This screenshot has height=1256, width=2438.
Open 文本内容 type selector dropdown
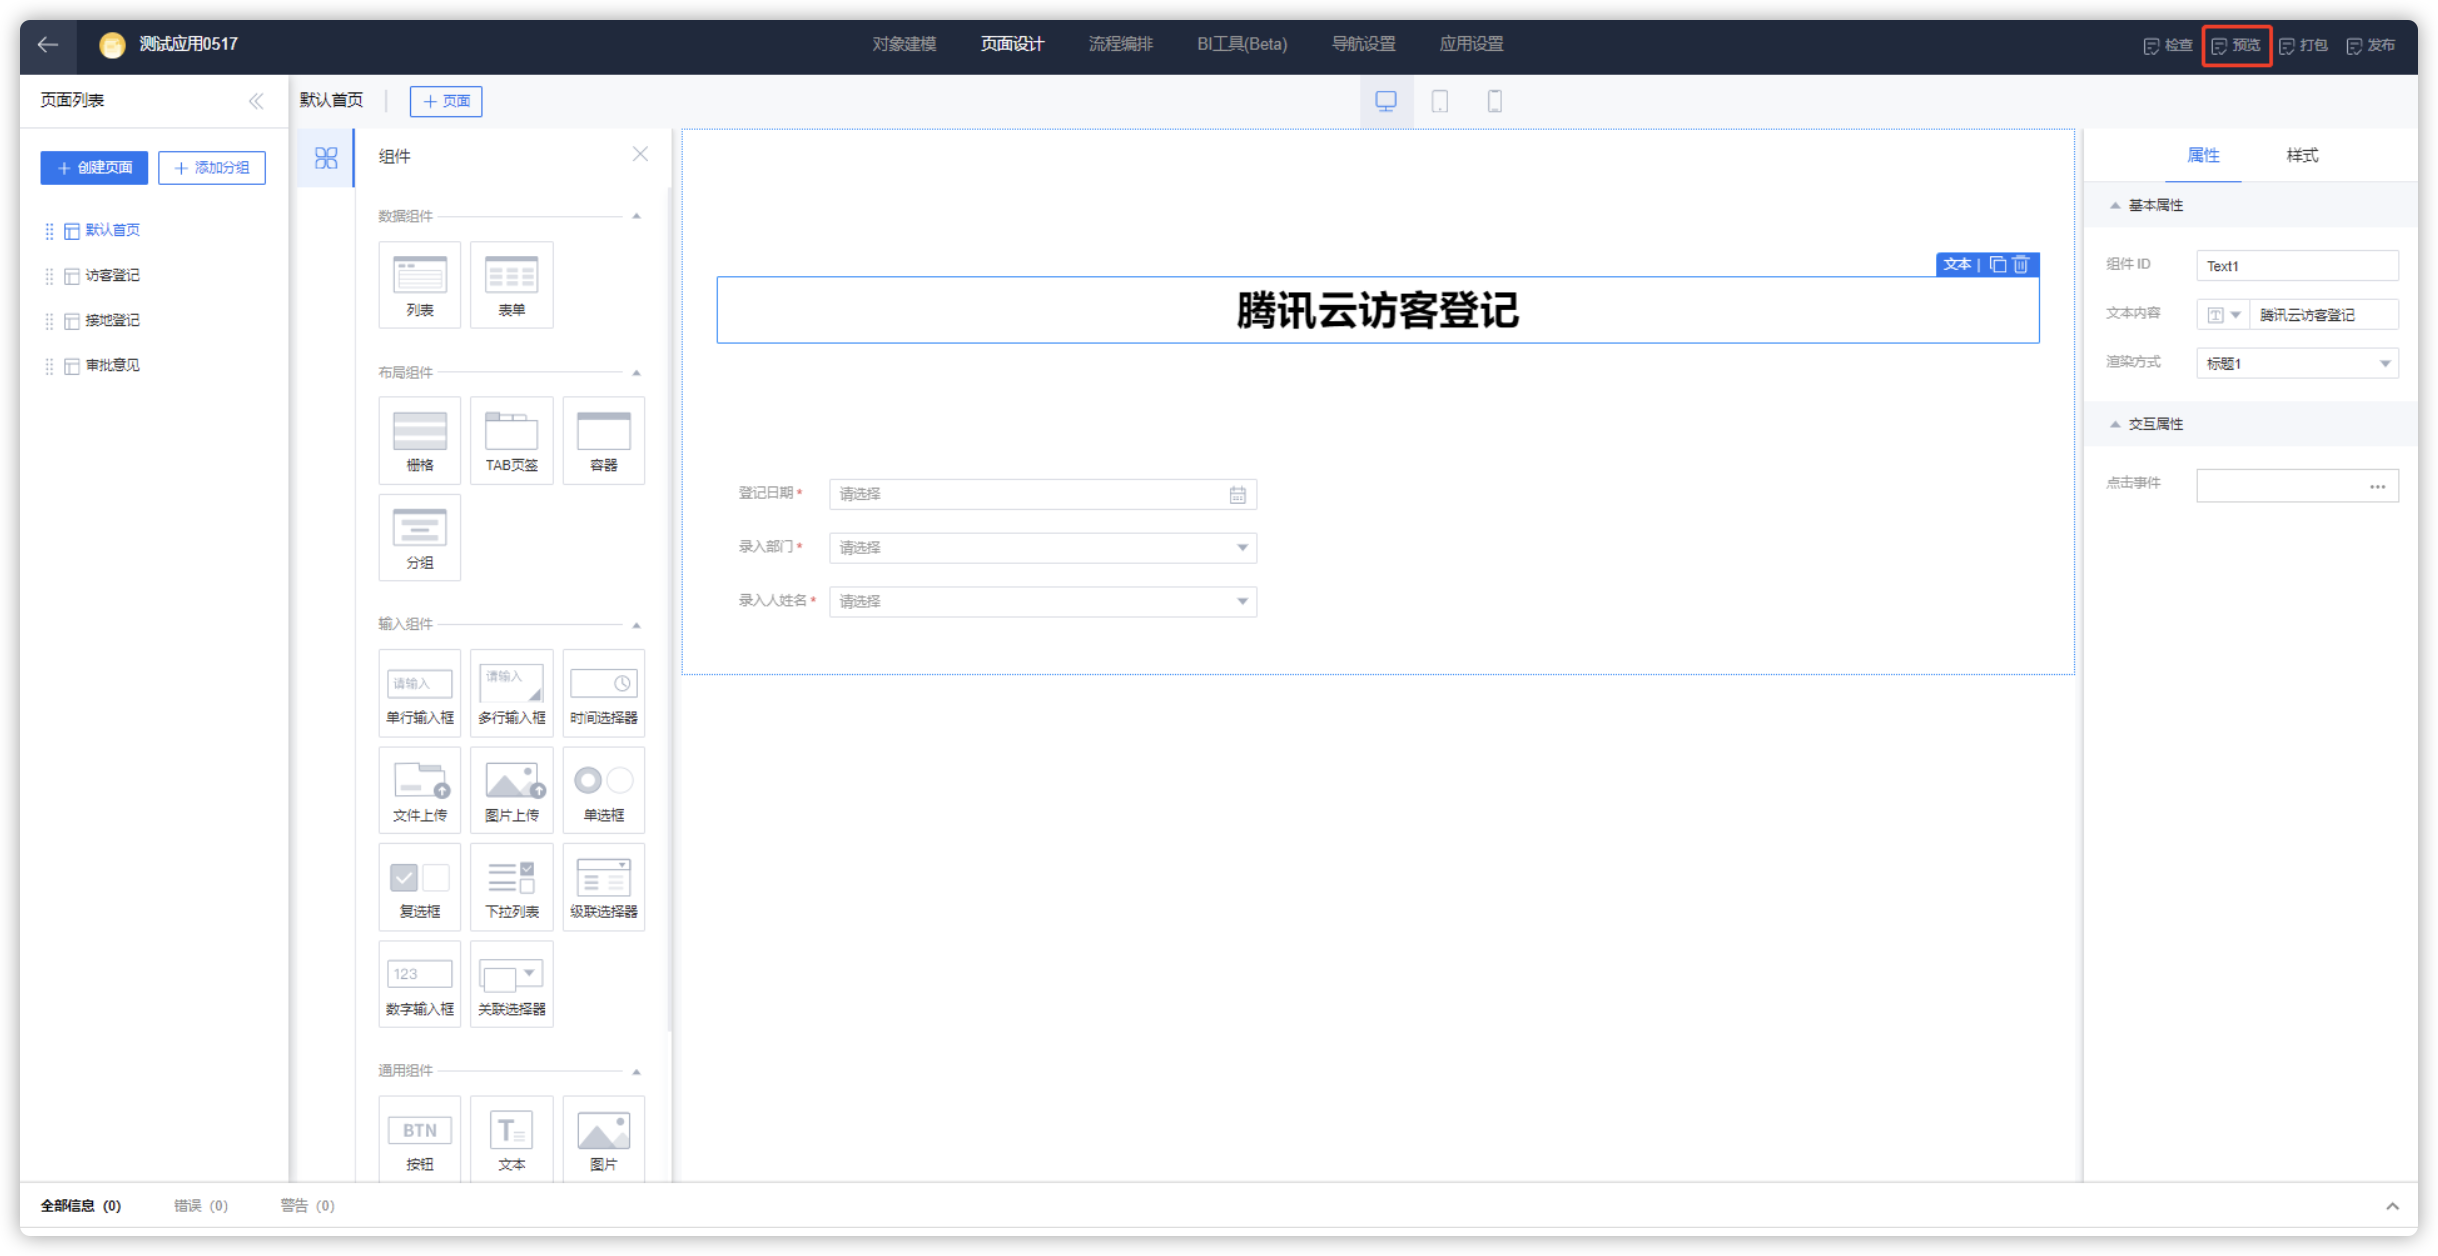click(2224, 315)
